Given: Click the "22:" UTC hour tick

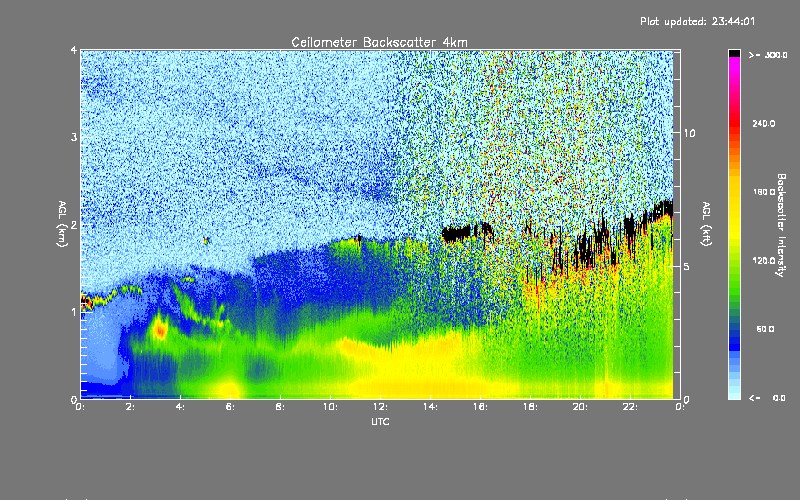Looking at the screenshot, I should pos(630,407).
